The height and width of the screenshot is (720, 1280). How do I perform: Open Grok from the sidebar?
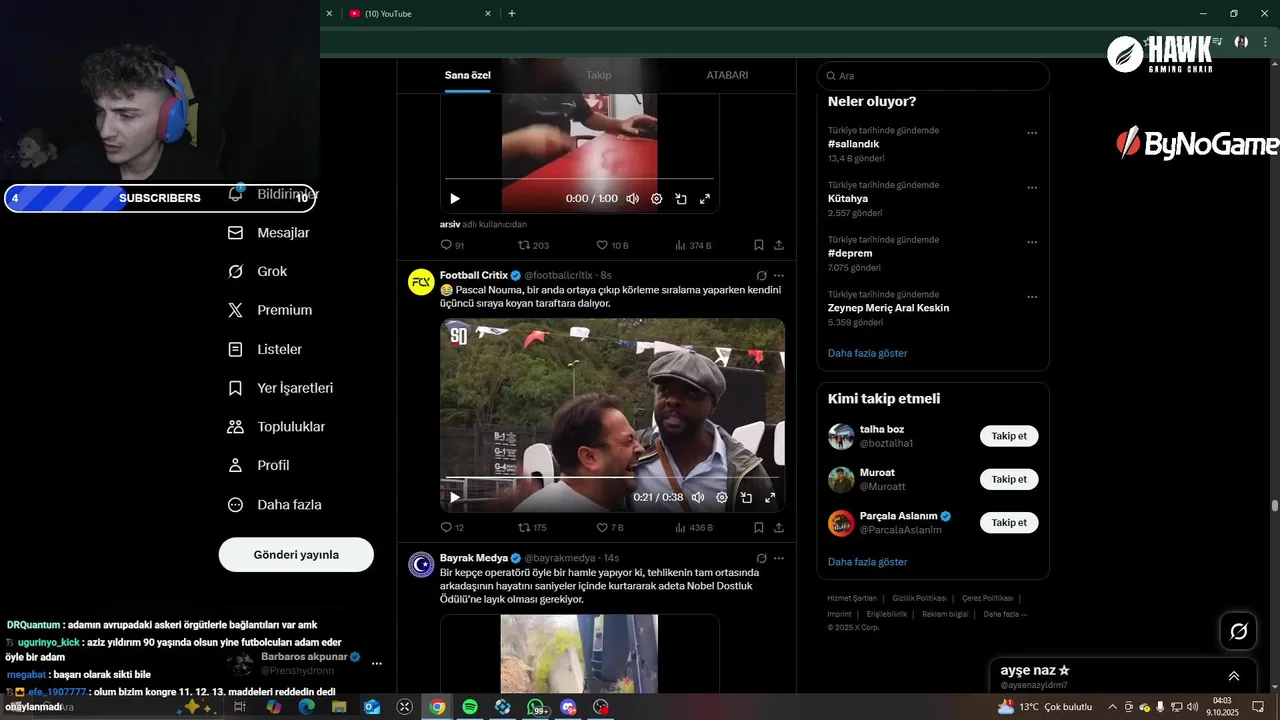click(258, 271)
